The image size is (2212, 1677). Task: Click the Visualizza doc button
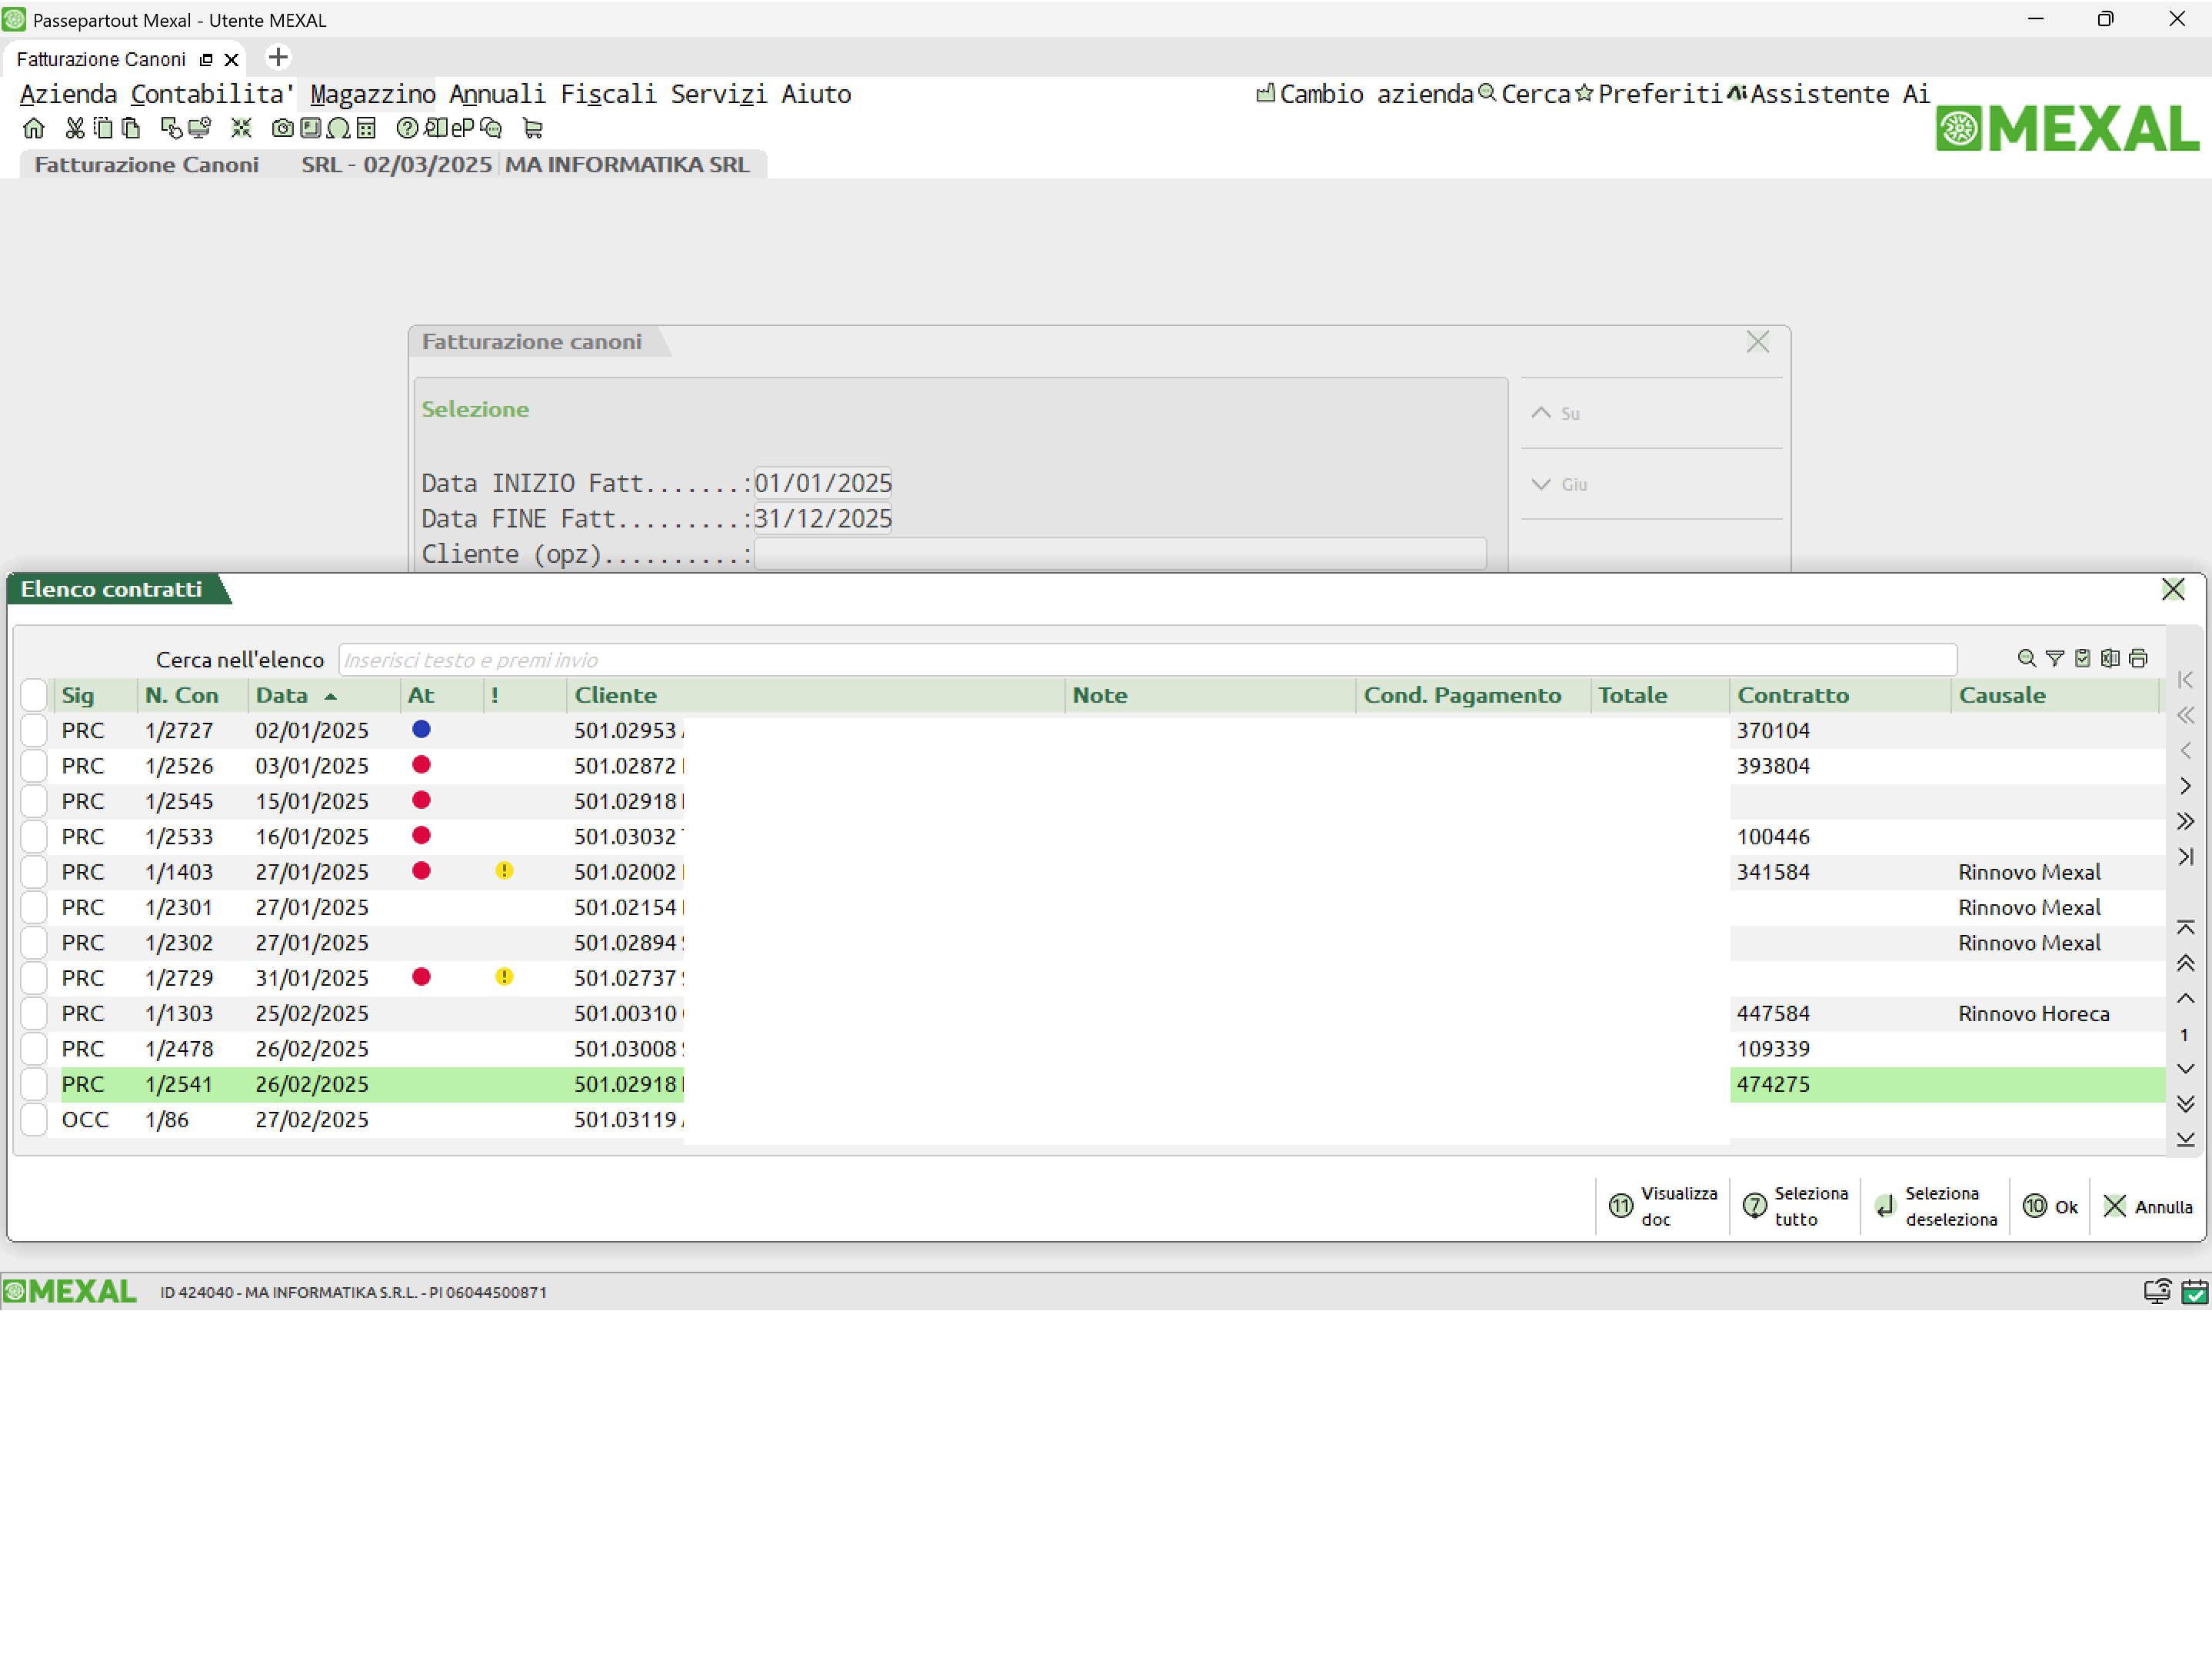click(x=1662, y=1206)
